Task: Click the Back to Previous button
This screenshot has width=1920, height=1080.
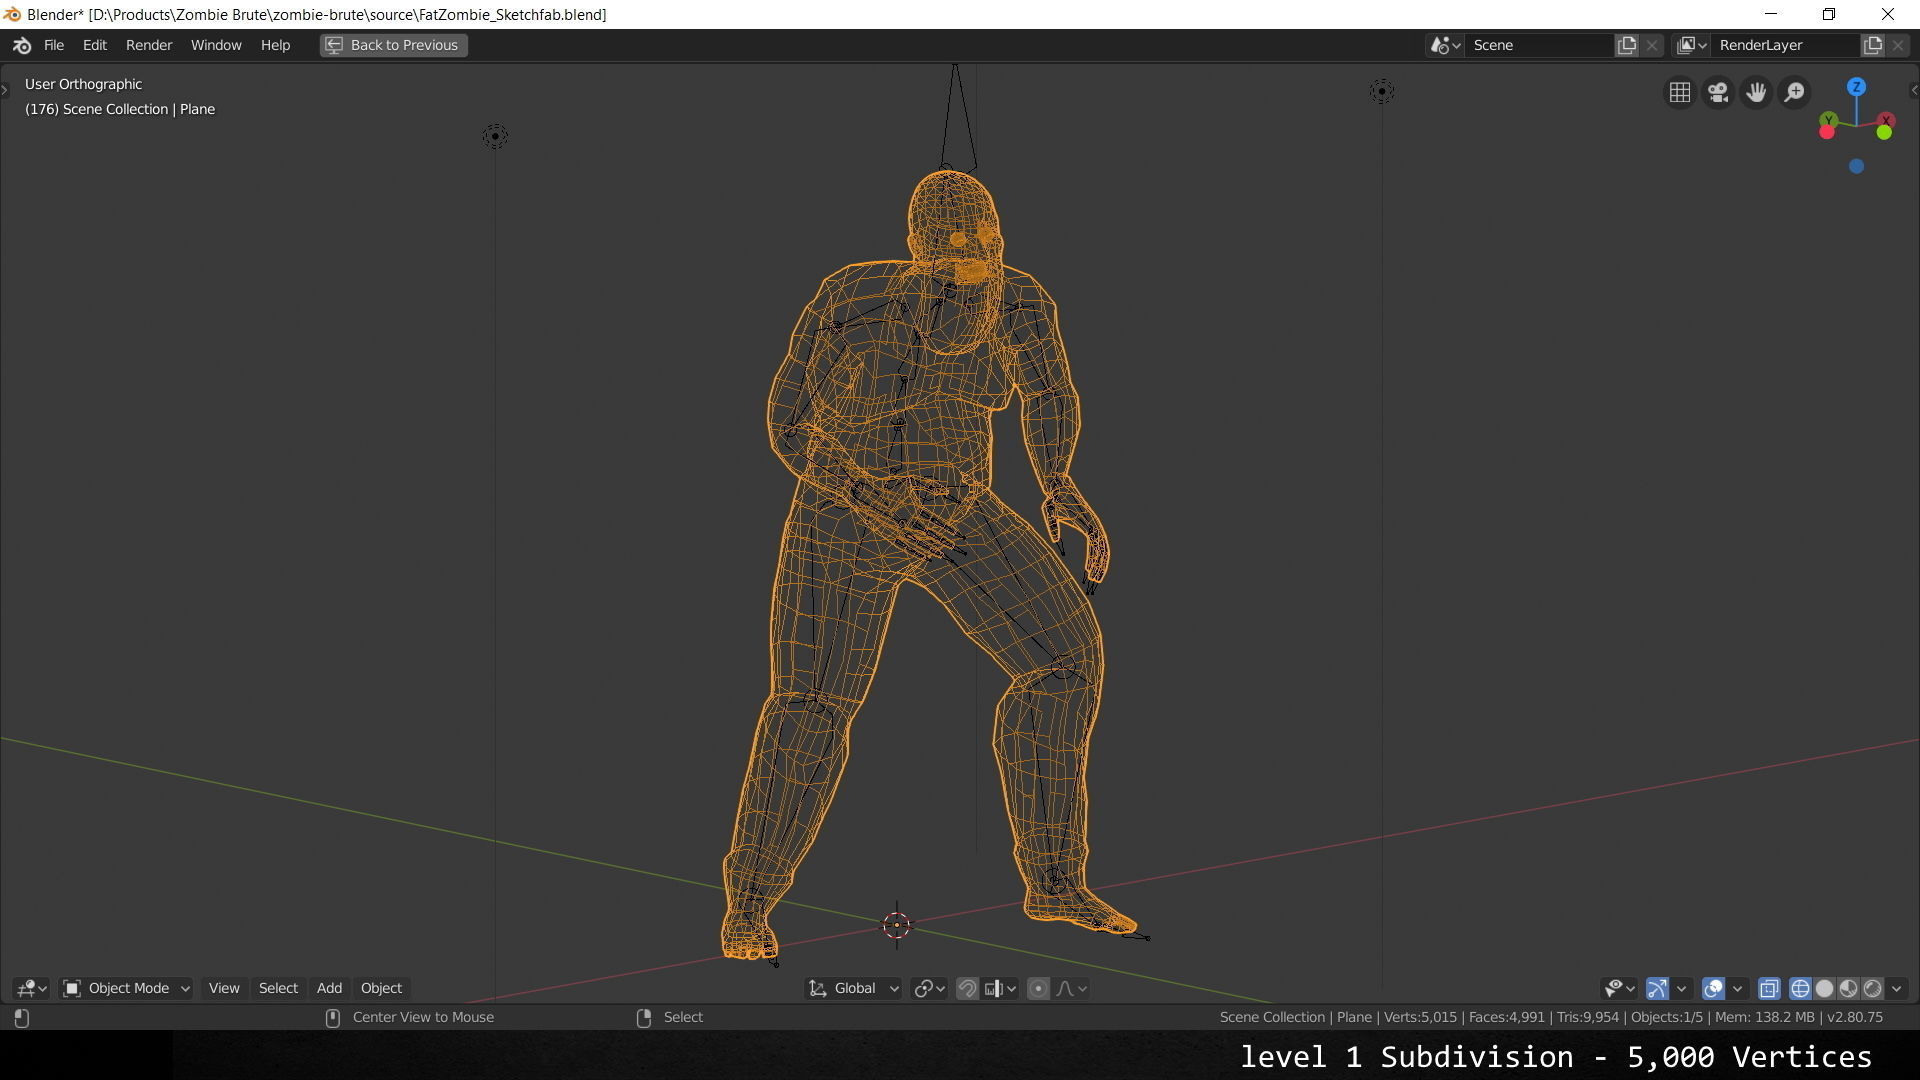Action: point(393,45)
